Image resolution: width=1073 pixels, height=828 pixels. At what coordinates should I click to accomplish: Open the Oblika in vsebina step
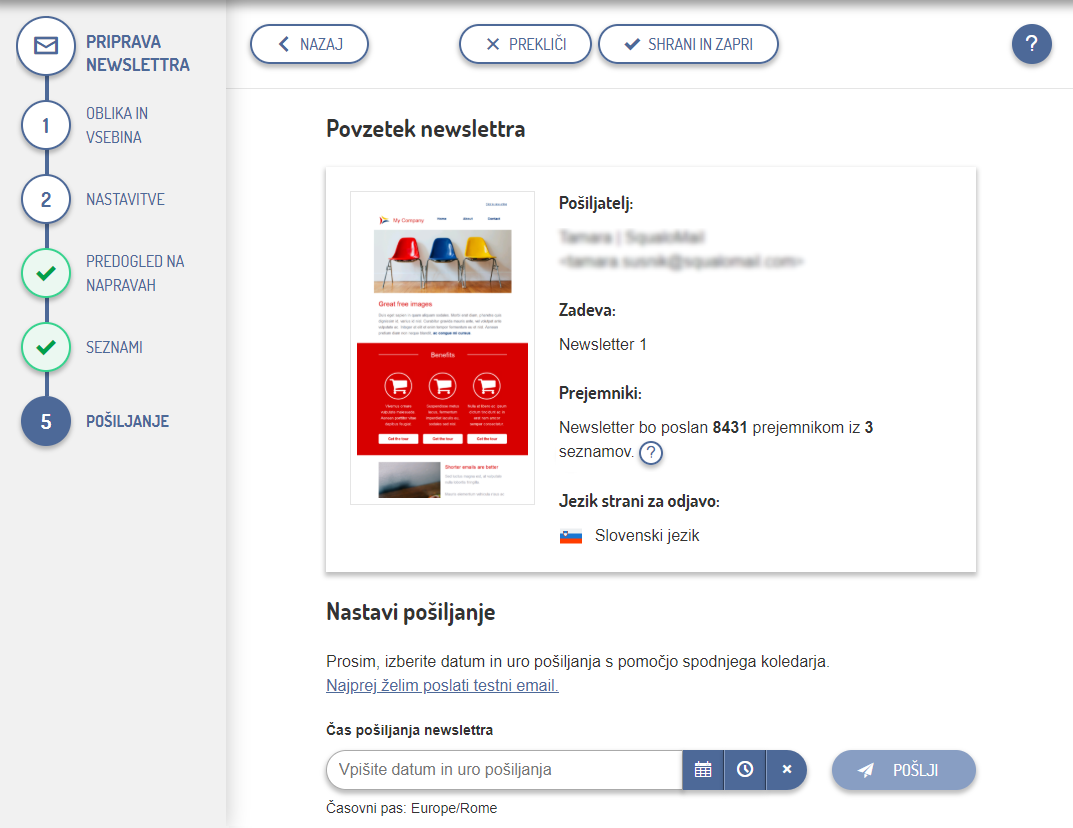(116, 126)
